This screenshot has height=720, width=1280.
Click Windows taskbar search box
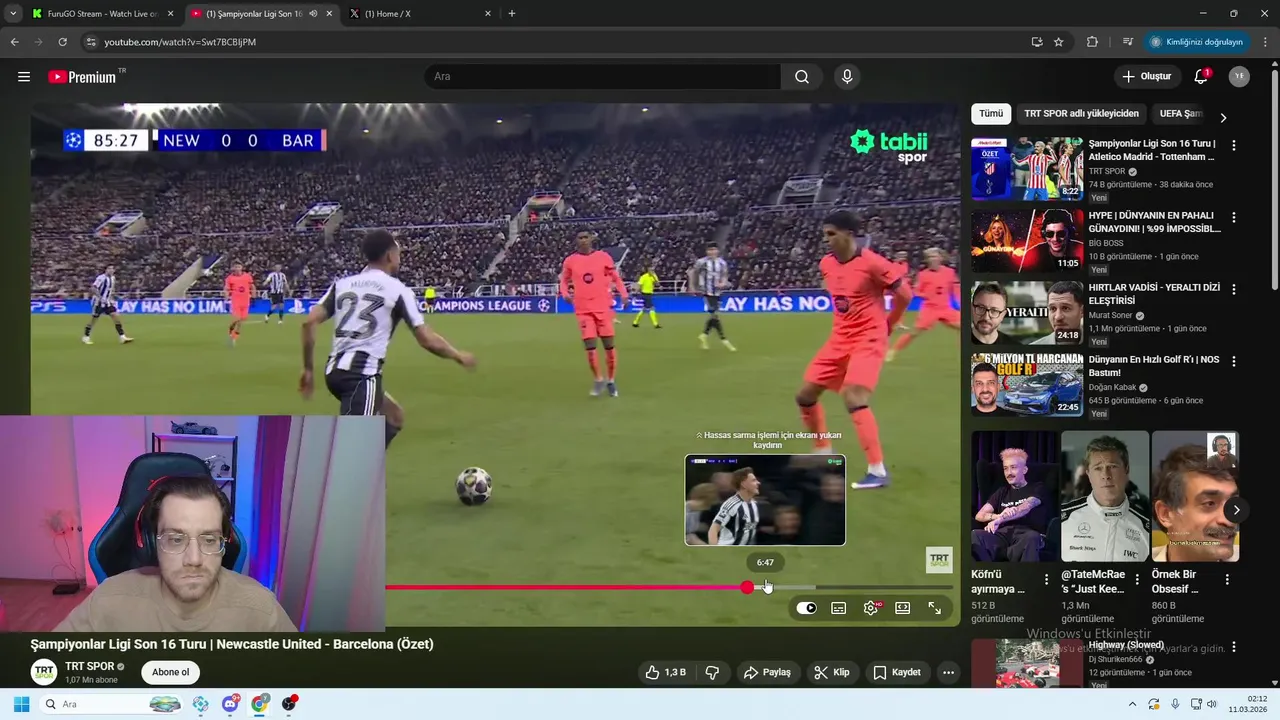(111, 704)
